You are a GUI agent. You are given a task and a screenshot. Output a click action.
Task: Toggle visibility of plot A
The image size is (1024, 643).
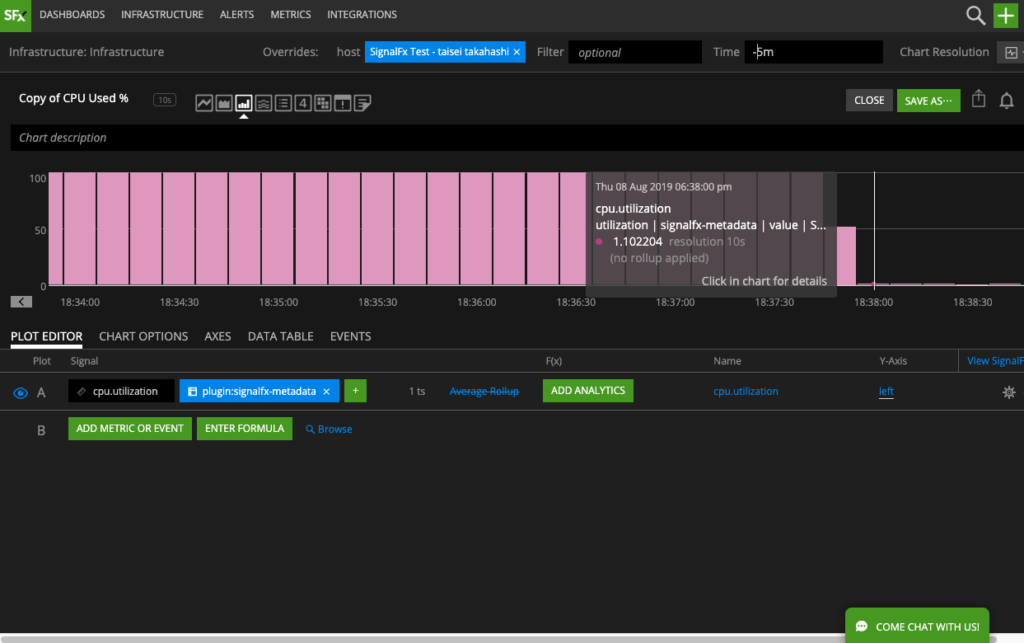coord(20,392)
